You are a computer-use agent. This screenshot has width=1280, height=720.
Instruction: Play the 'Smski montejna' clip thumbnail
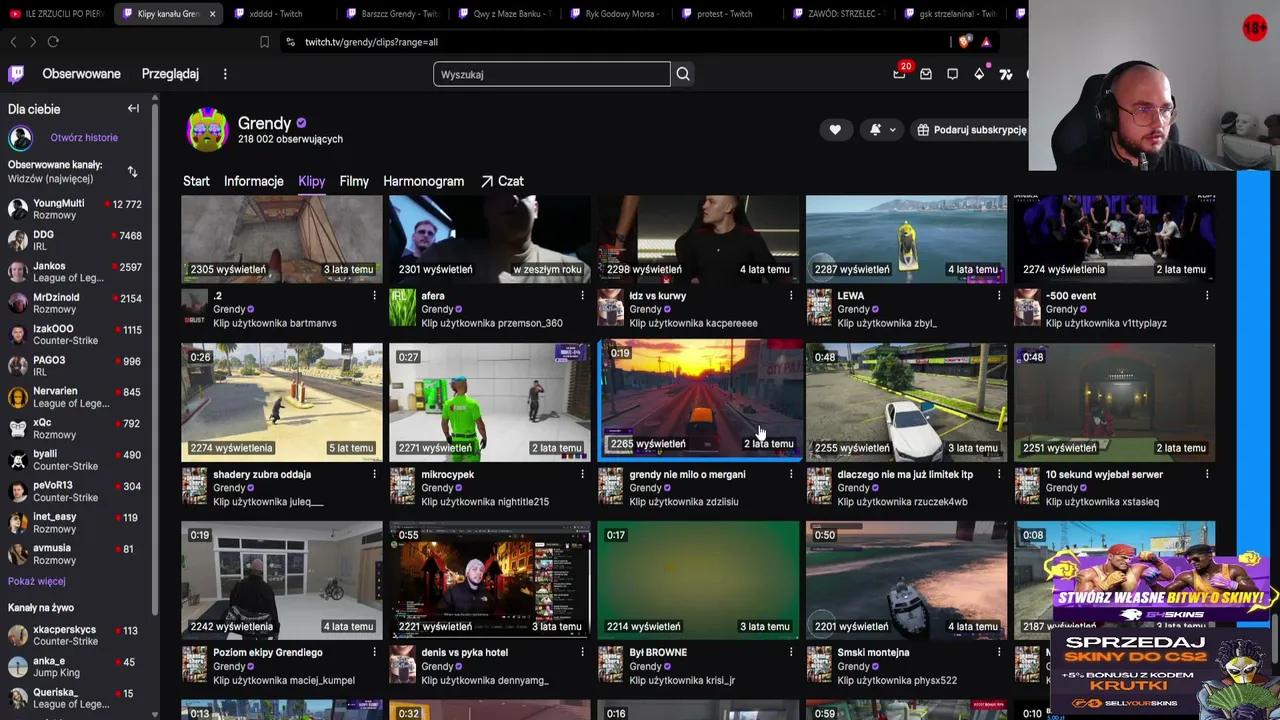coord(906,580)
